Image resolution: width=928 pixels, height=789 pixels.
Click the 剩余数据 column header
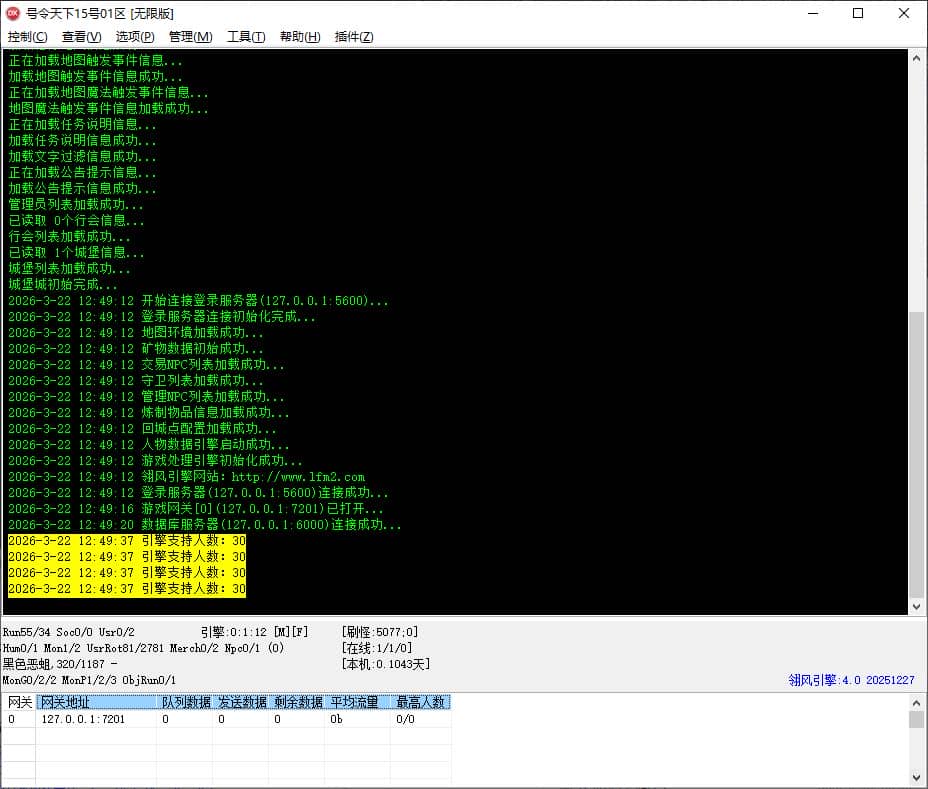297,702
